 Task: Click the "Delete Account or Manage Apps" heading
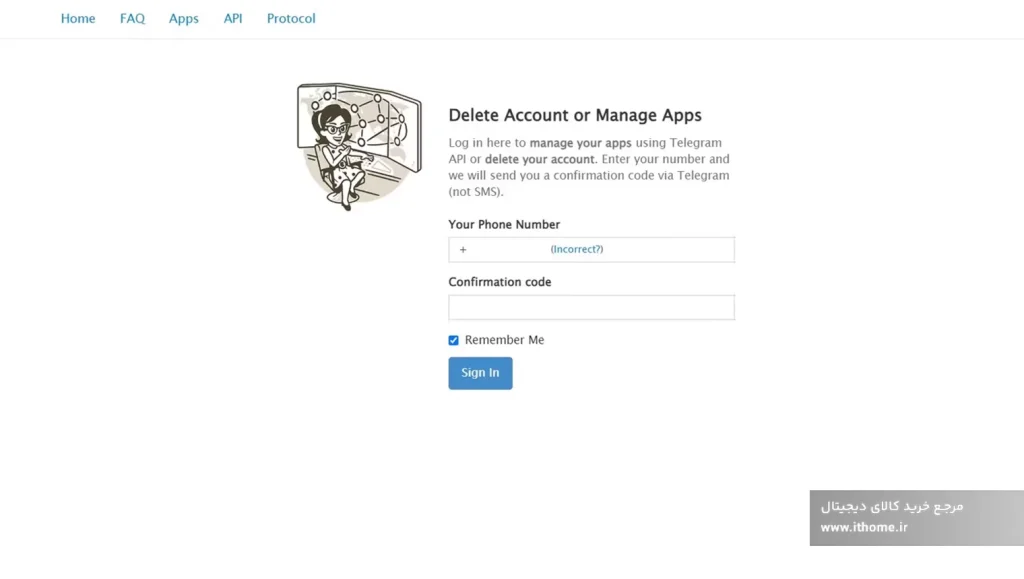(x=575, y=116)
